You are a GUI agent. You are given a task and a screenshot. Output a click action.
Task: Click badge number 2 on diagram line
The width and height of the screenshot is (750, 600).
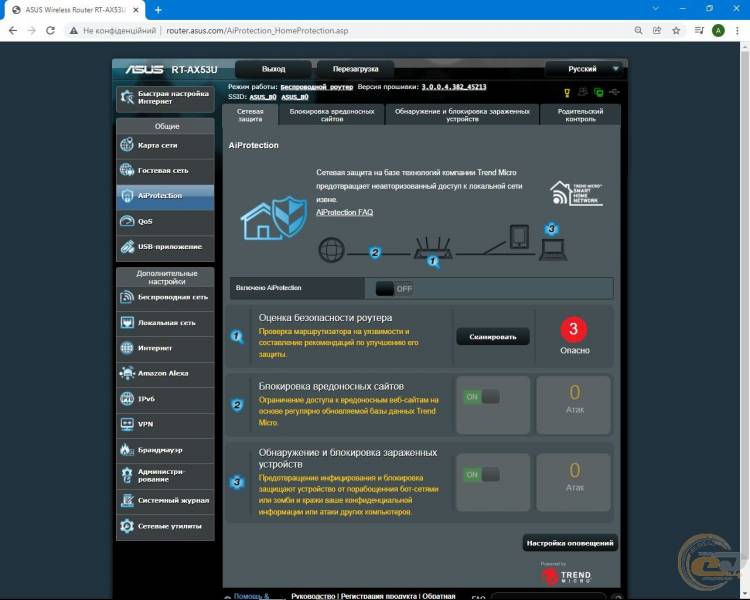click(x=375, y=252)
